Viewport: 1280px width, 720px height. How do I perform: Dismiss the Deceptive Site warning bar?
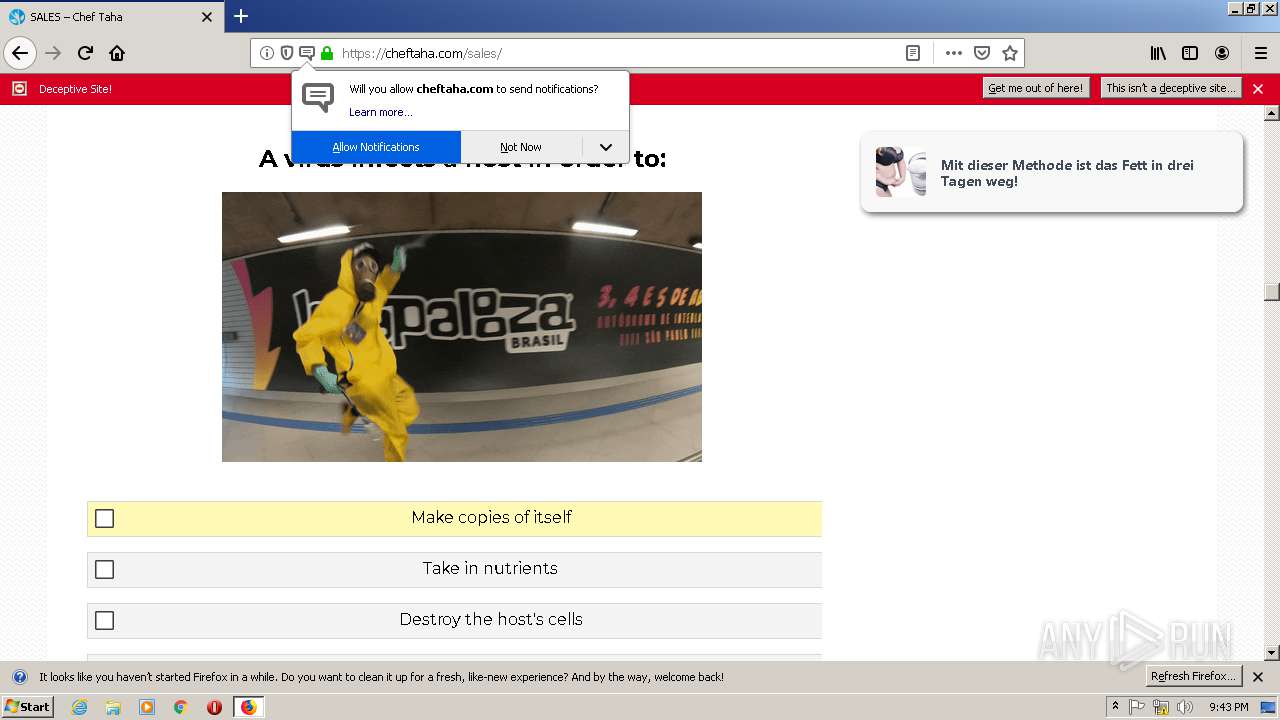pyautogui.click(x=1258, y=89)
